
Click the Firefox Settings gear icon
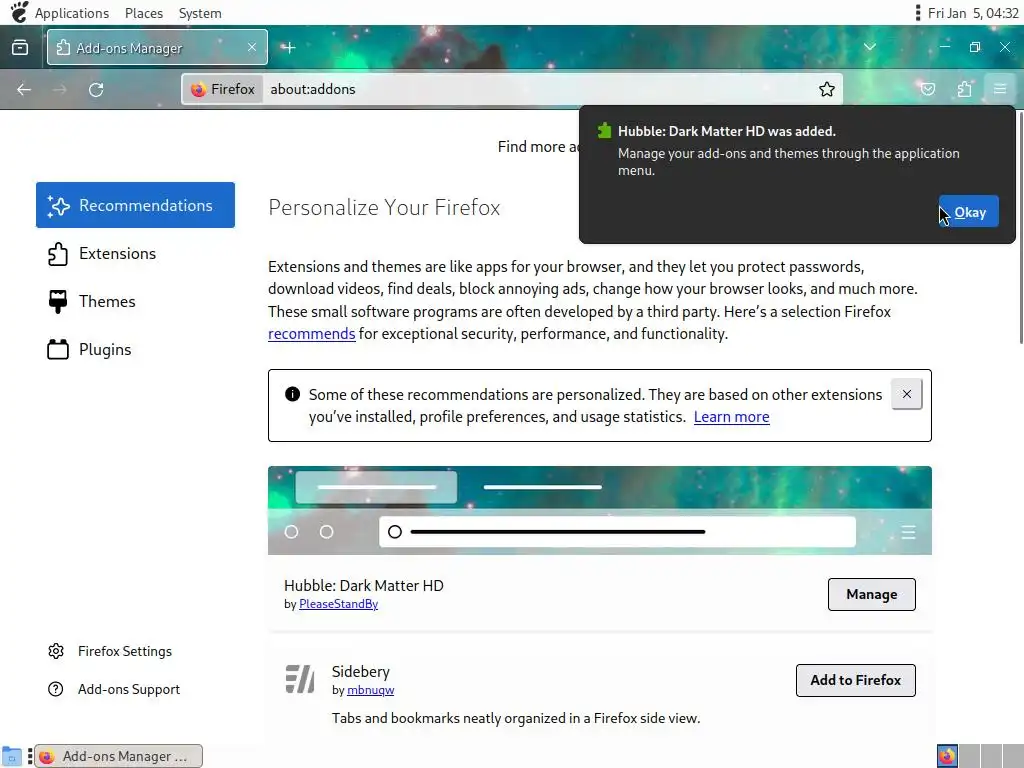pos(56,651)
